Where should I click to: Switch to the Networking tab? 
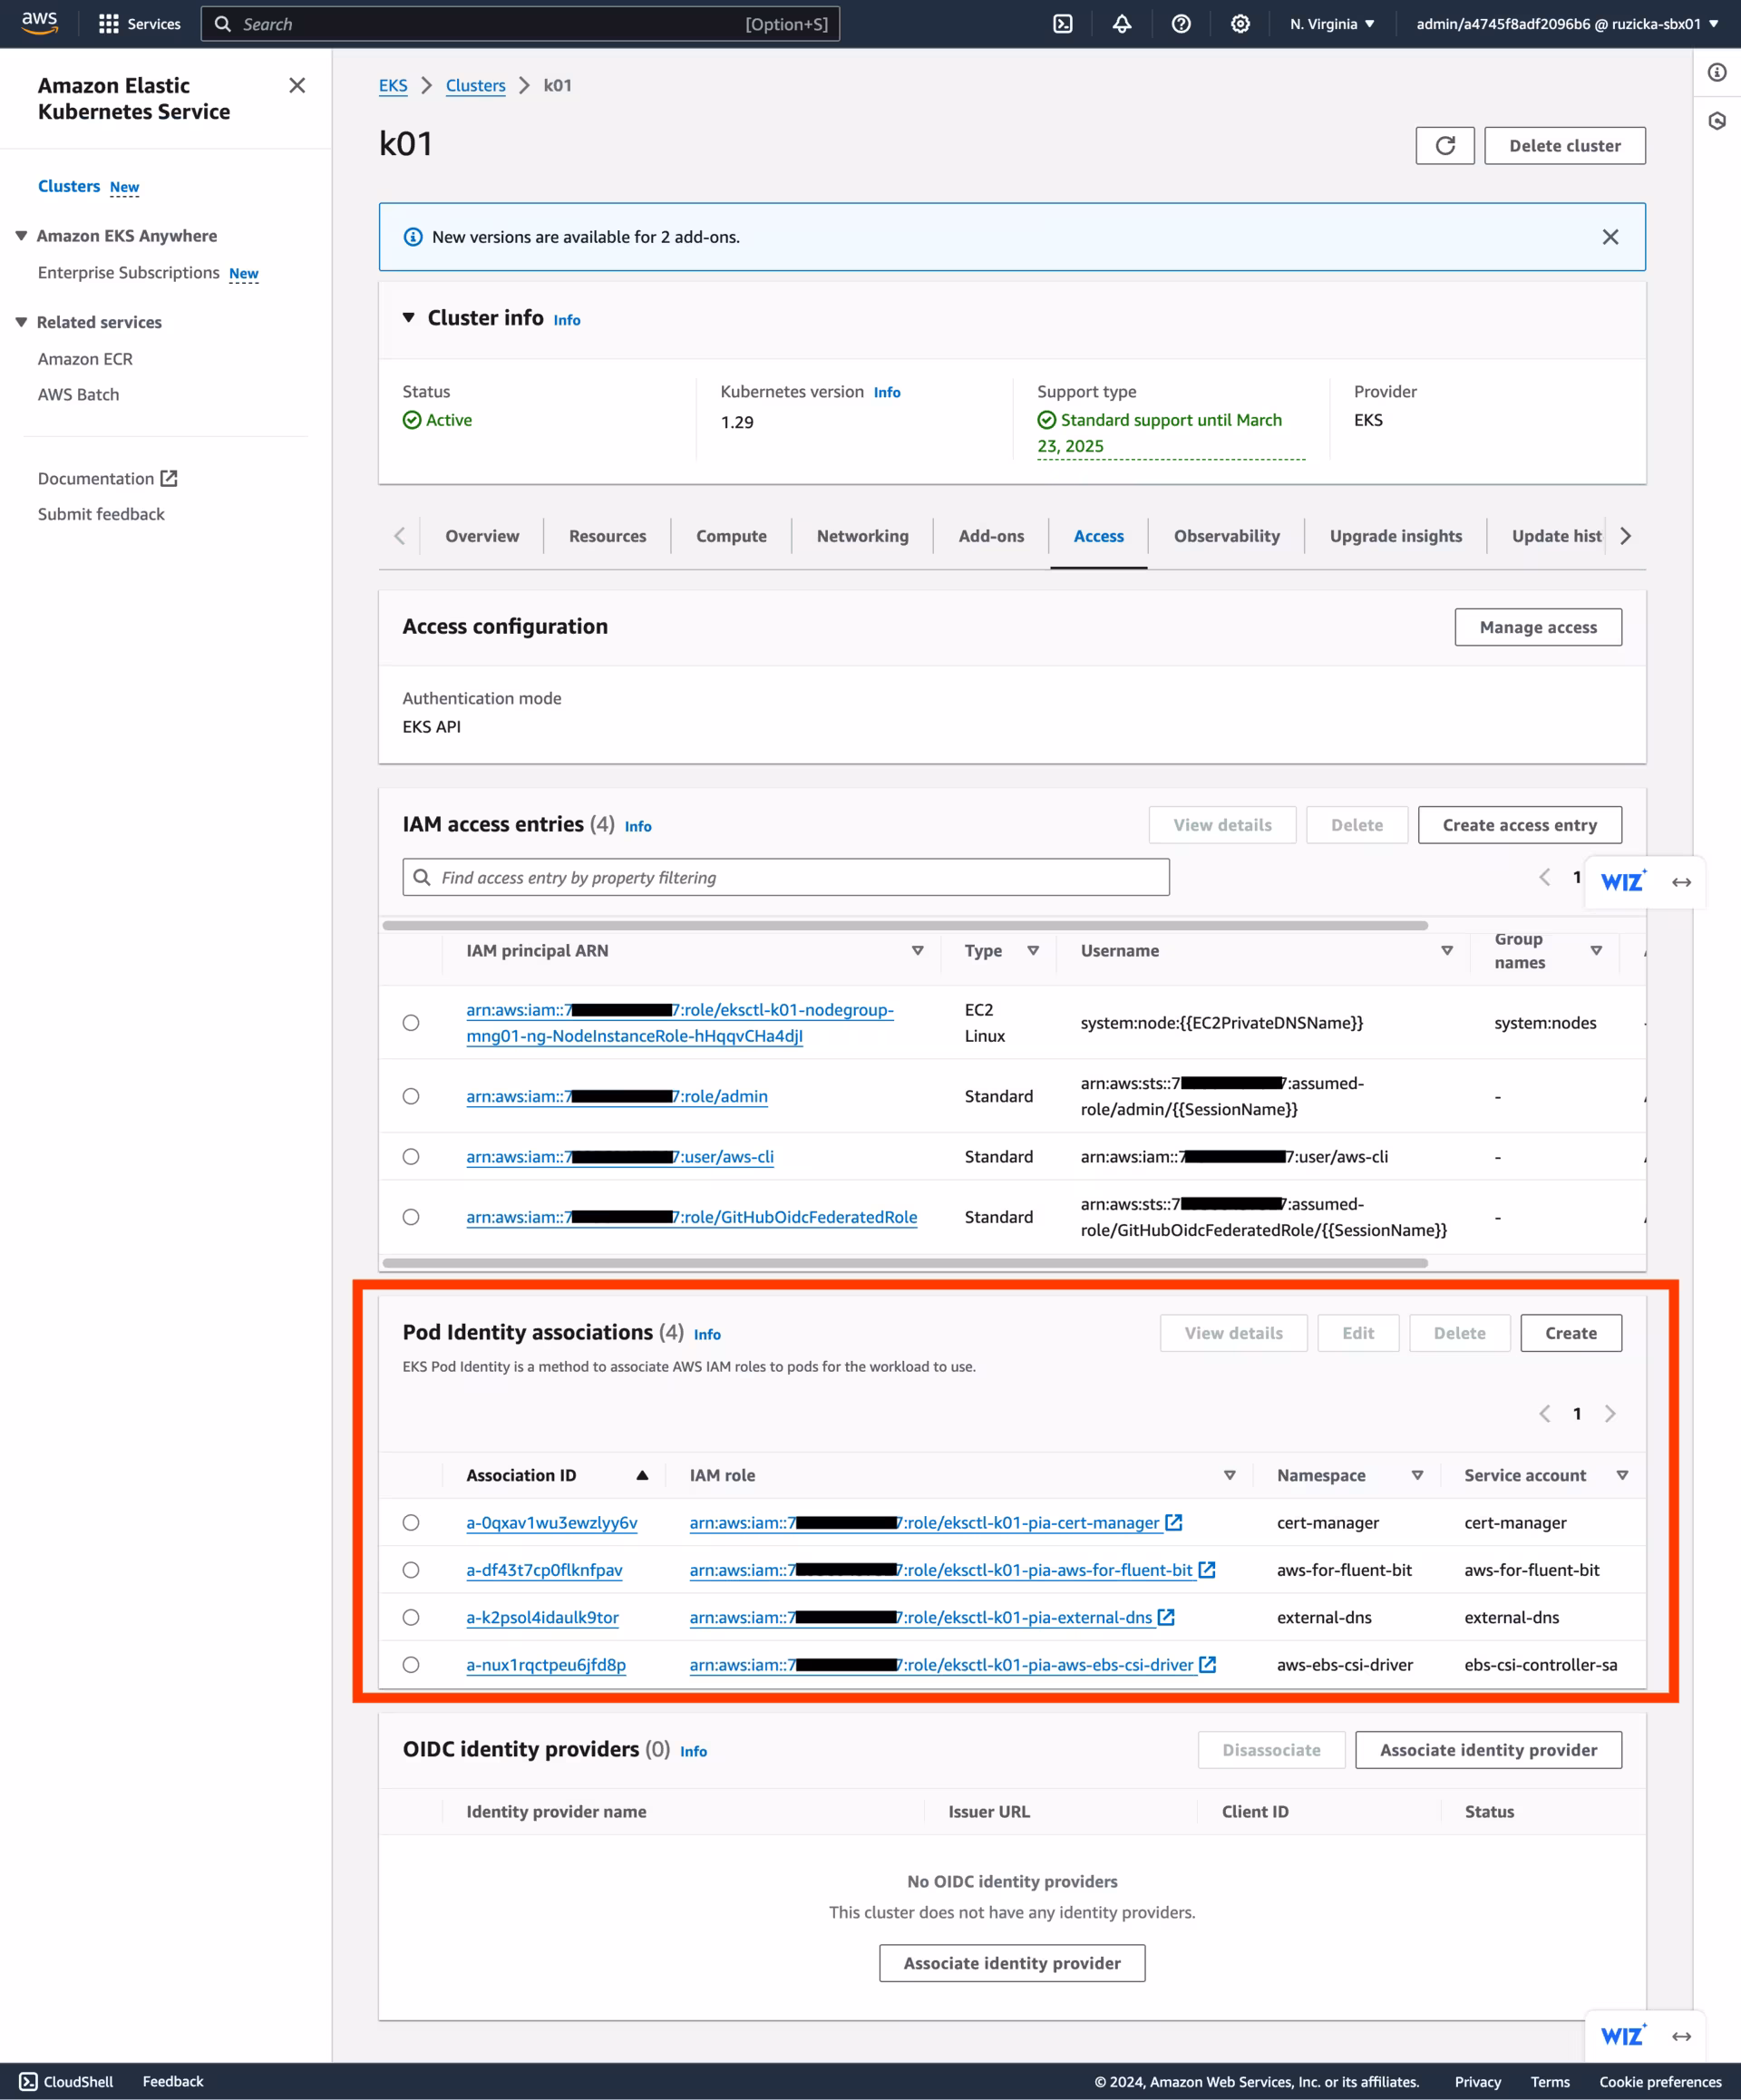click(862, 536)
